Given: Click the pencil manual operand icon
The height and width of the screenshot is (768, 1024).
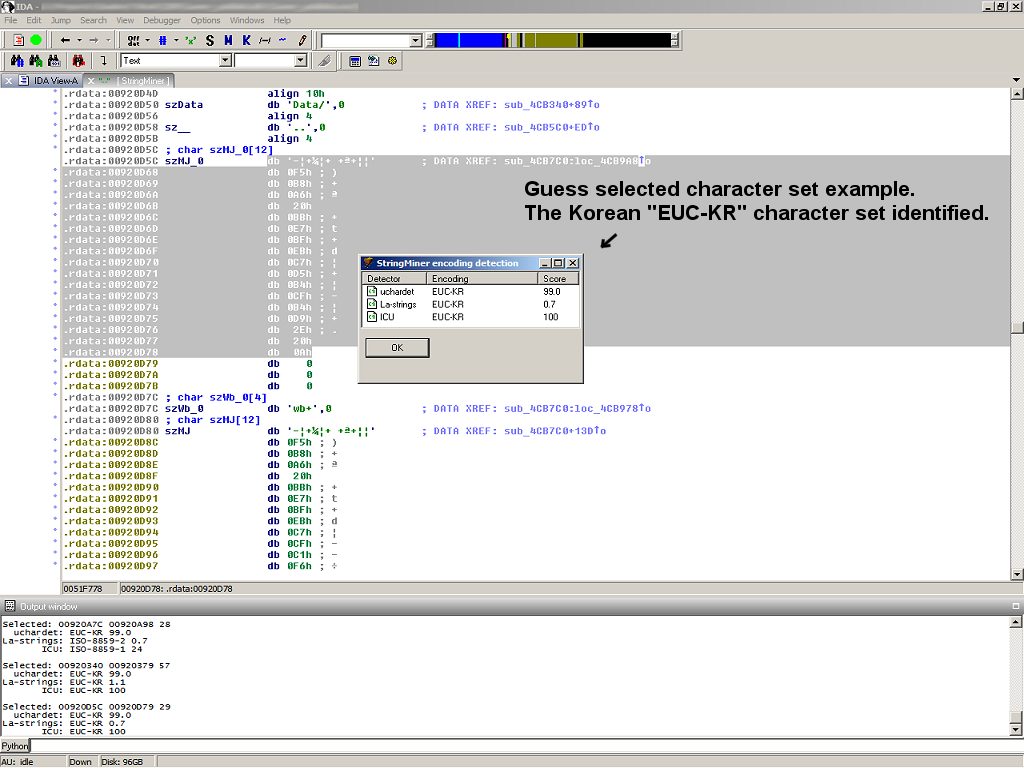Looking at the screenshot, I should pos(302,40).
